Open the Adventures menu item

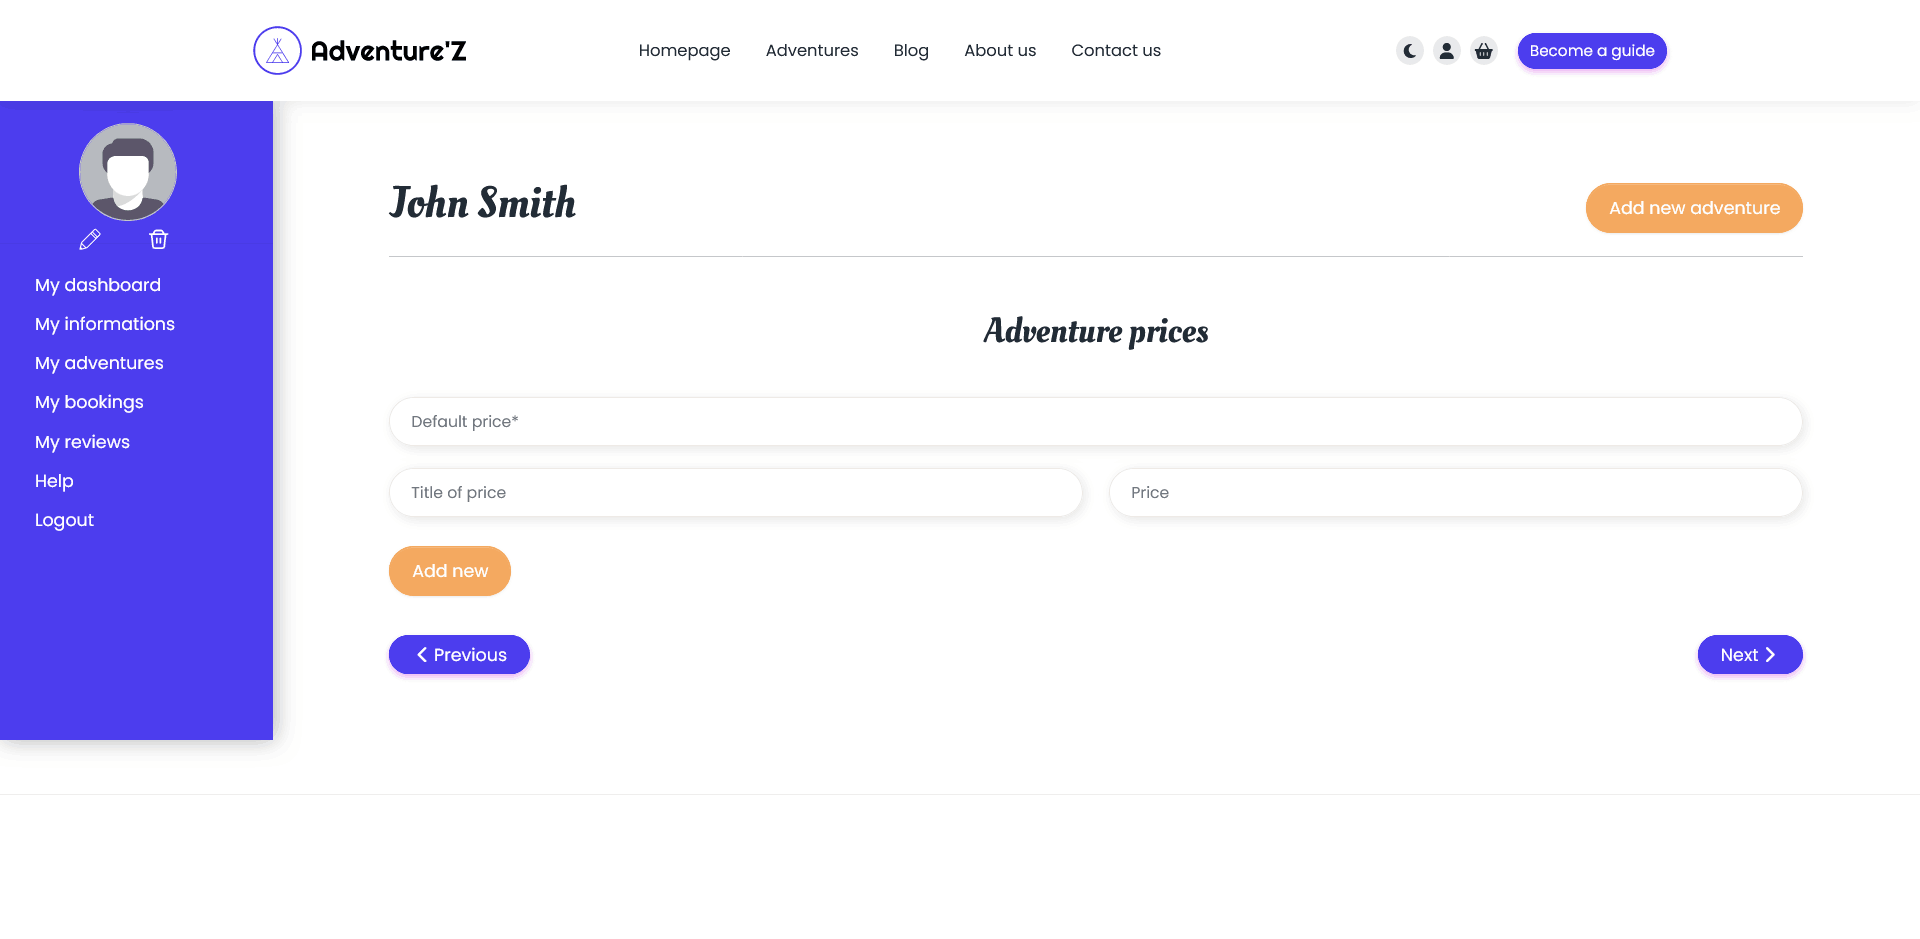point(812,50)
